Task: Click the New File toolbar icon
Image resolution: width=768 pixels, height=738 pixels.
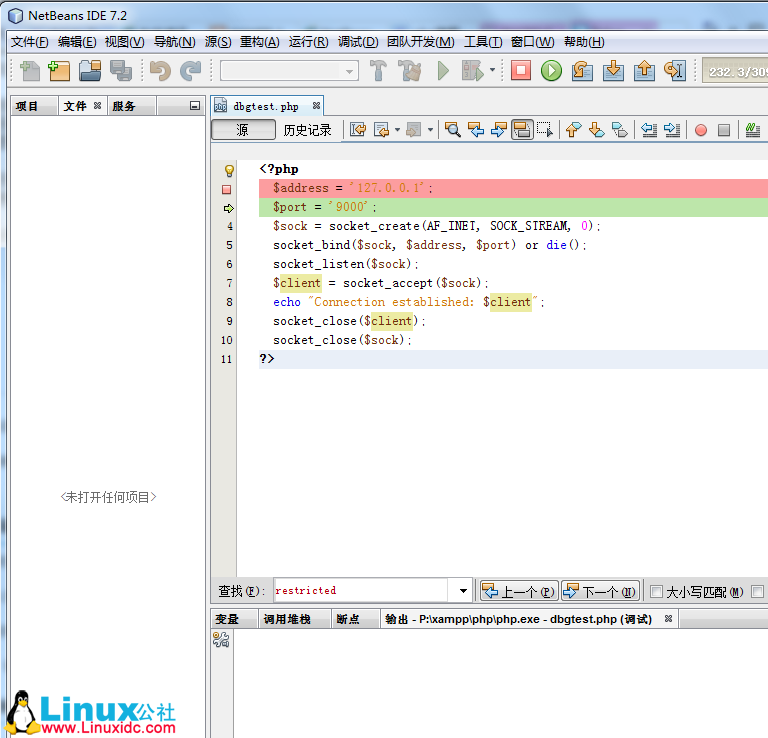Action: tap(30, 71)
